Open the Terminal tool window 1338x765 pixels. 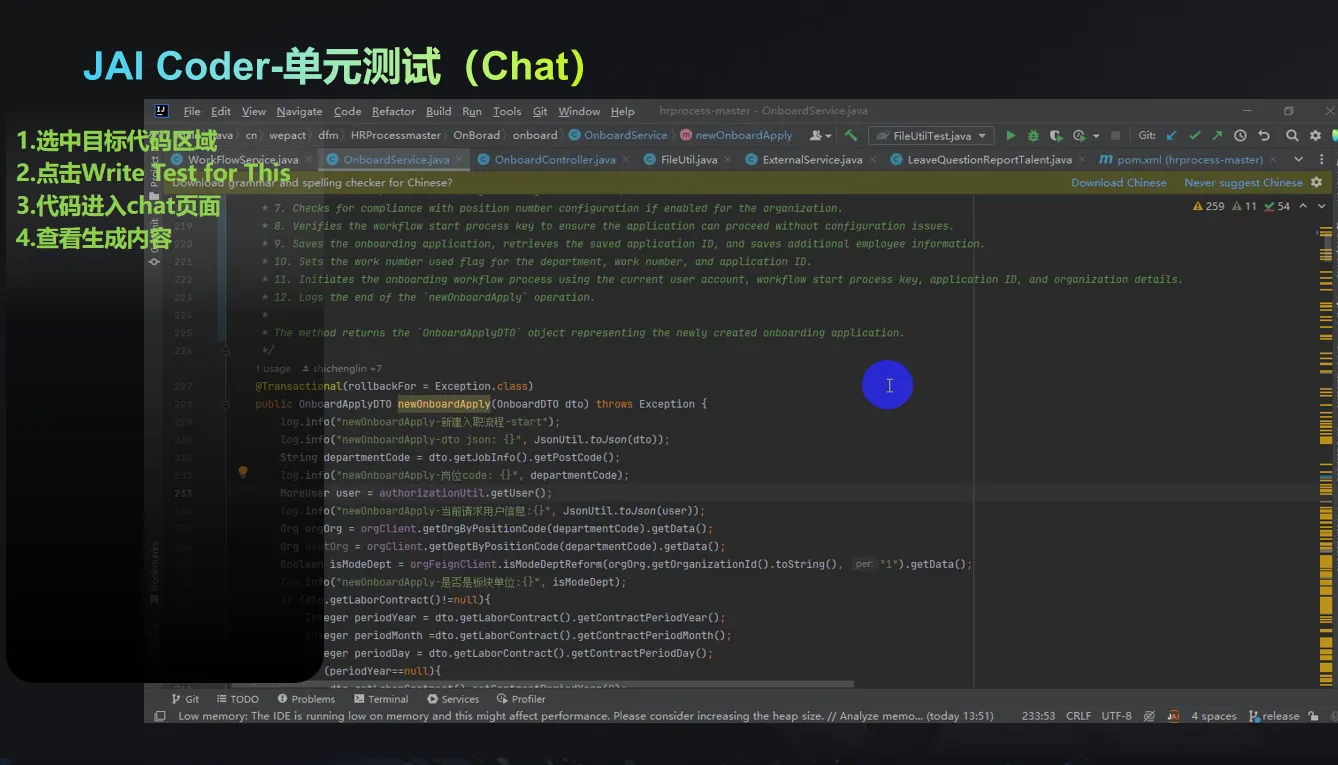pyautogui.click(x=381, y=699)
